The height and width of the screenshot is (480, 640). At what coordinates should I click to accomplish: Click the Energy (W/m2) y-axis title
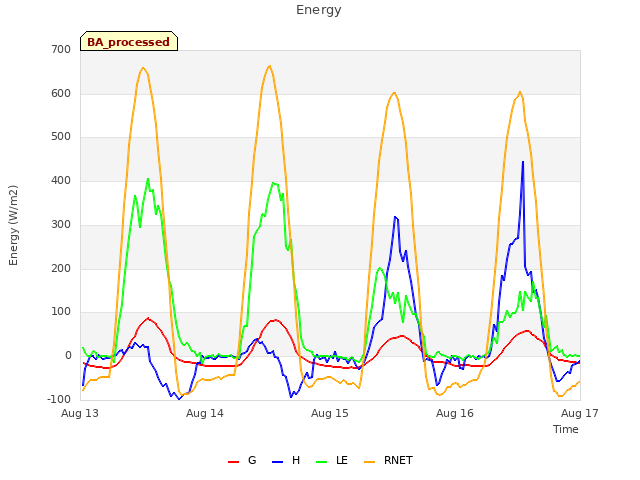pyautogui.click(x=13, y=225)
